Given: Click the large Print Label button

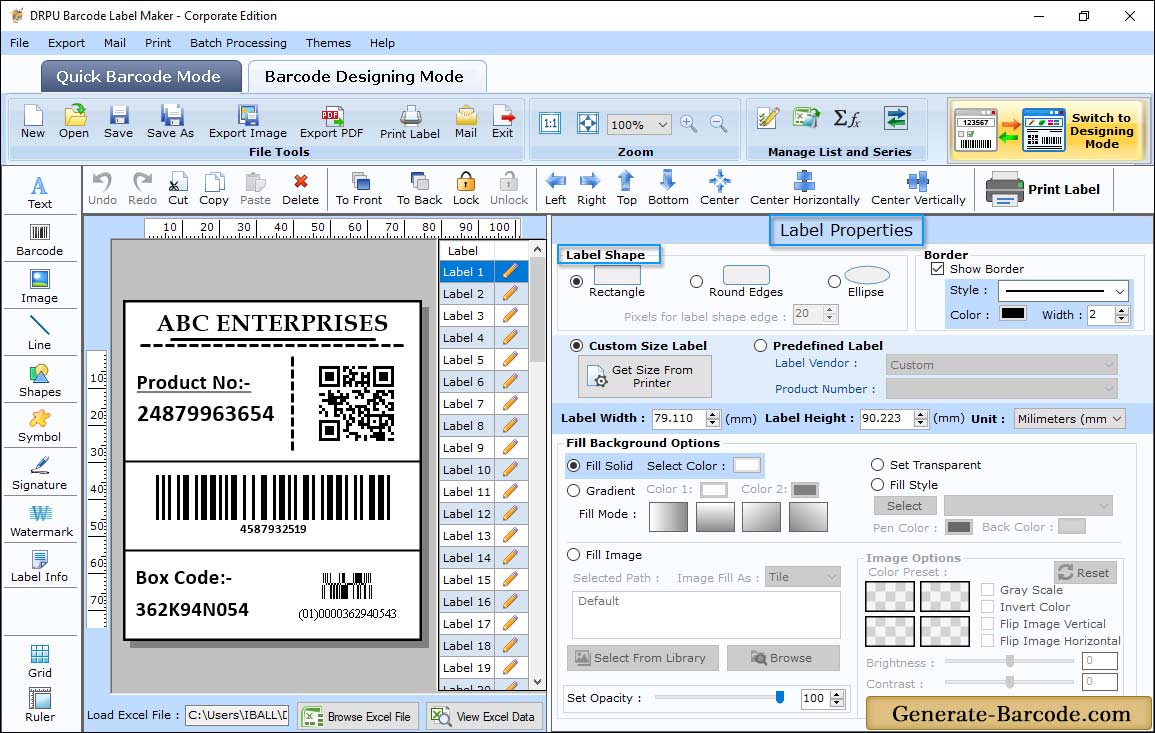Looking at the screenshot, I should 1043,189.
